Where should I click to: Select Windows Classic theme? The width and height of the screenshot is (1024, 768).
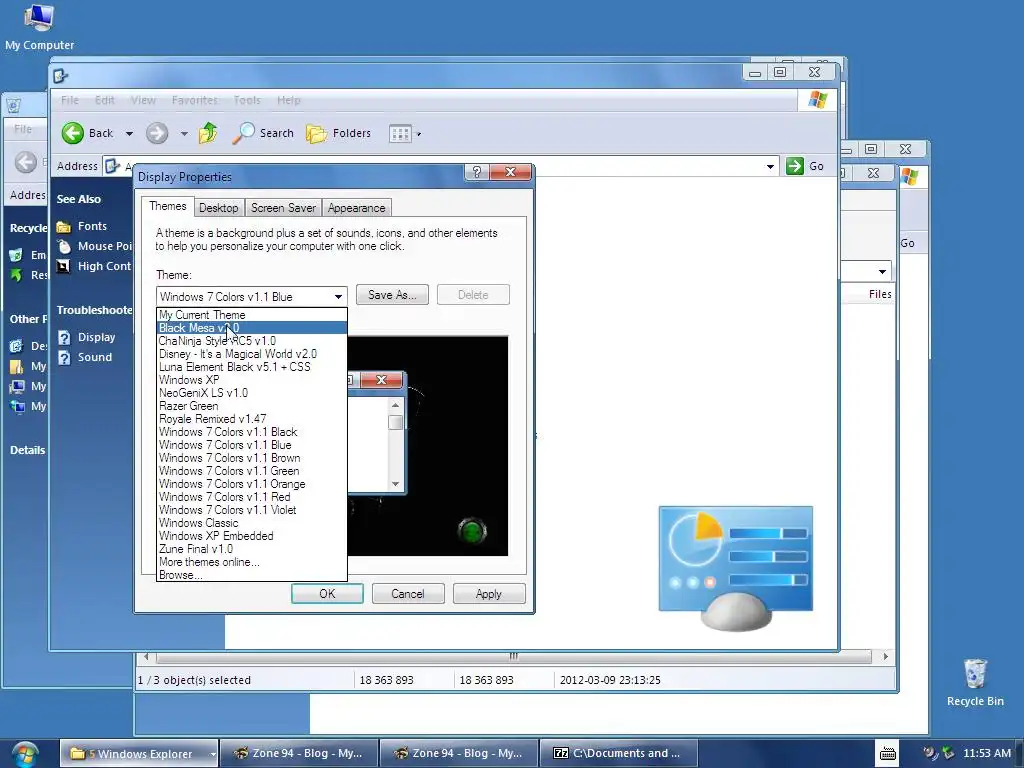pyautogui.click(x=251, y=523)
